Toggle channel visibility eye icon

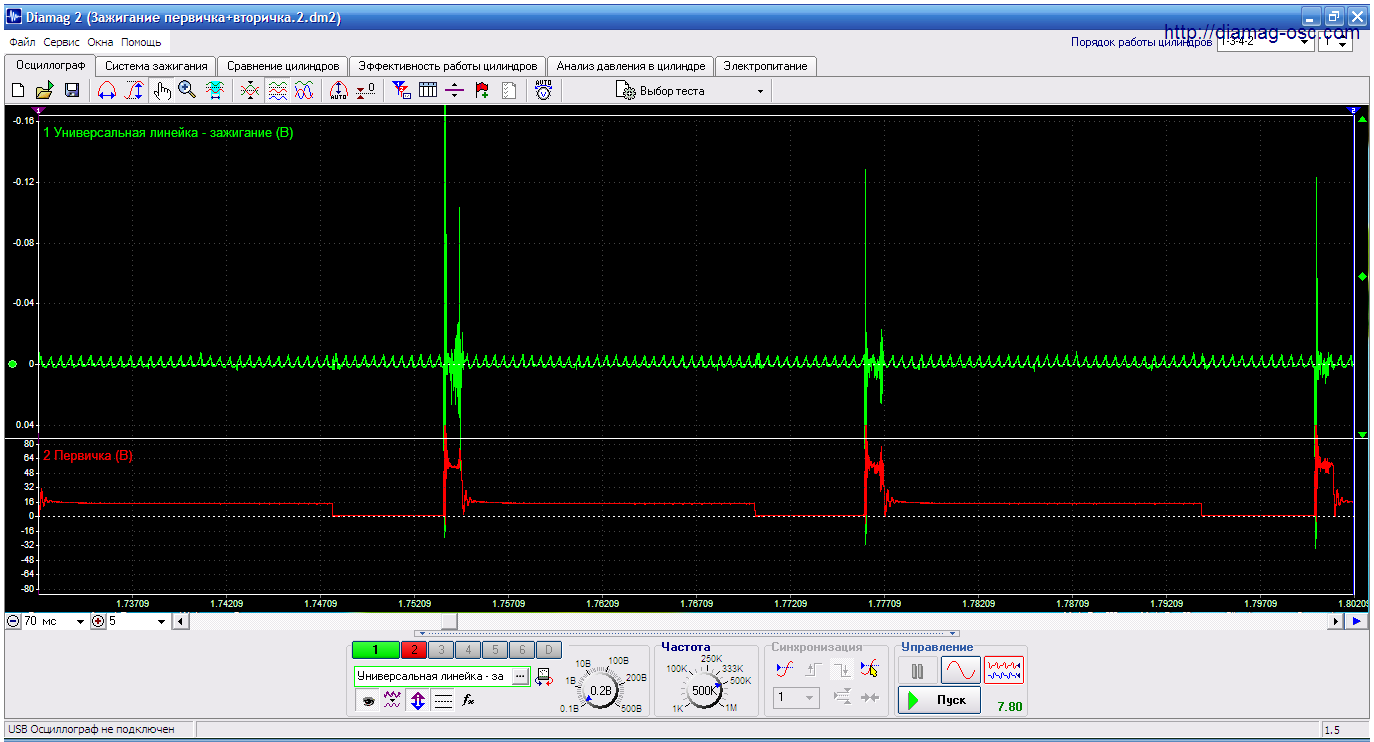[x=368, y=701]
